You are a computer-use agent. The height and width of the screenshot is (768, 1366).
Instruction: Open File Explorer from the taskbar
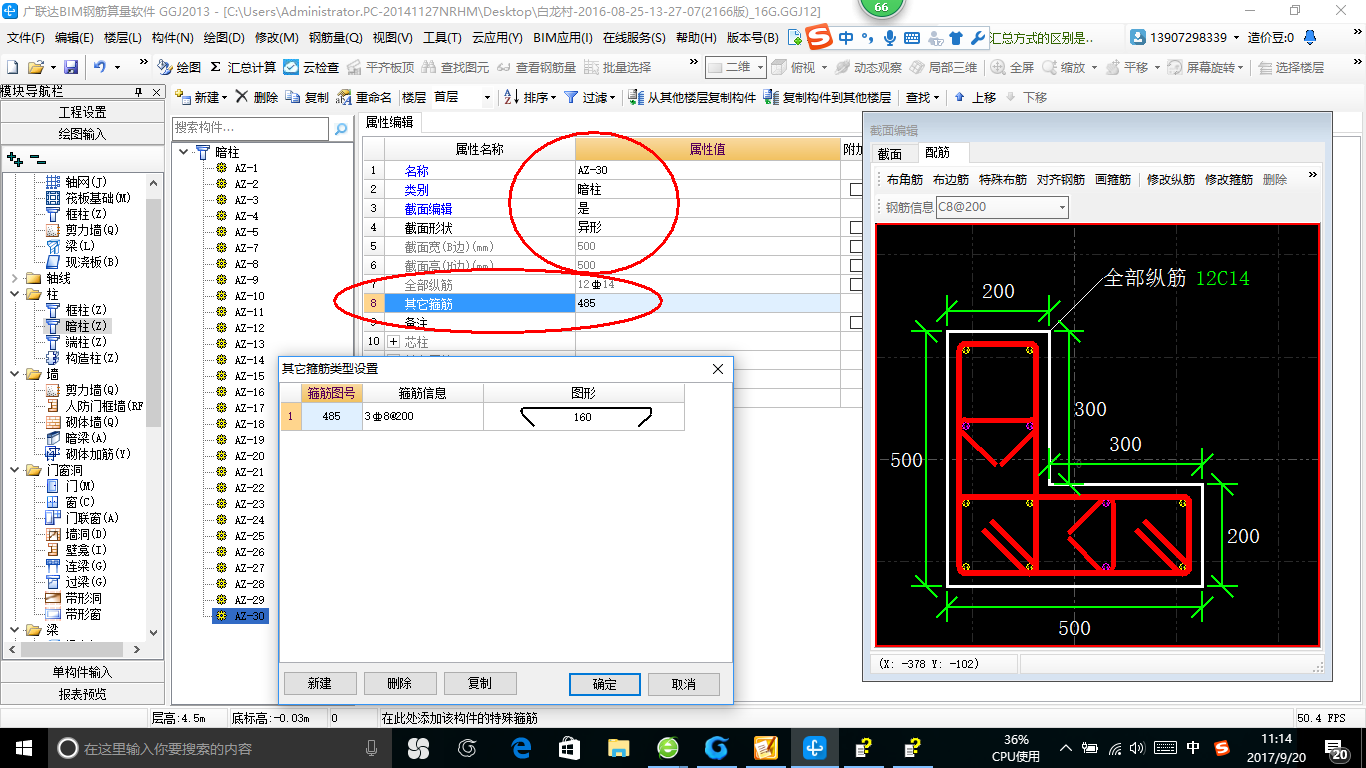tap(618, 748)
